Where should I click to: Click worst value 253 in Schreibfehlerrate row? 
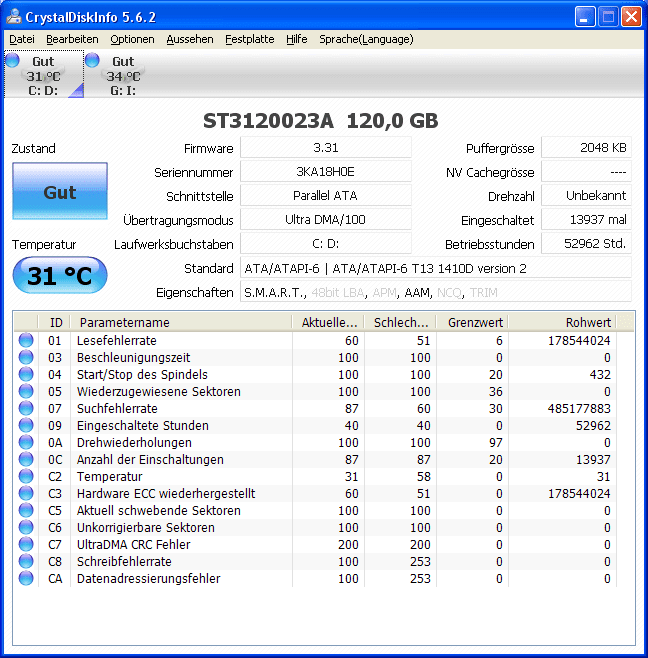(420, 561)
